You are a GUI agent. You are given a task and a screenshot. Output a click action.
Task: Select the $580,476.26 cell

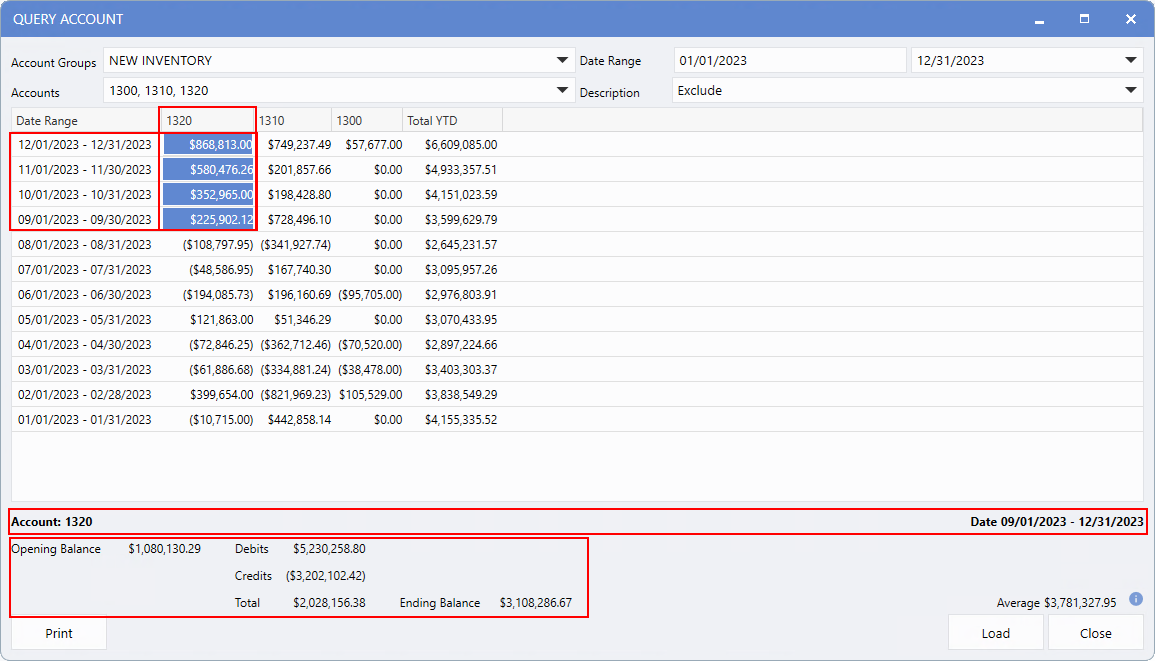(208, 169)
